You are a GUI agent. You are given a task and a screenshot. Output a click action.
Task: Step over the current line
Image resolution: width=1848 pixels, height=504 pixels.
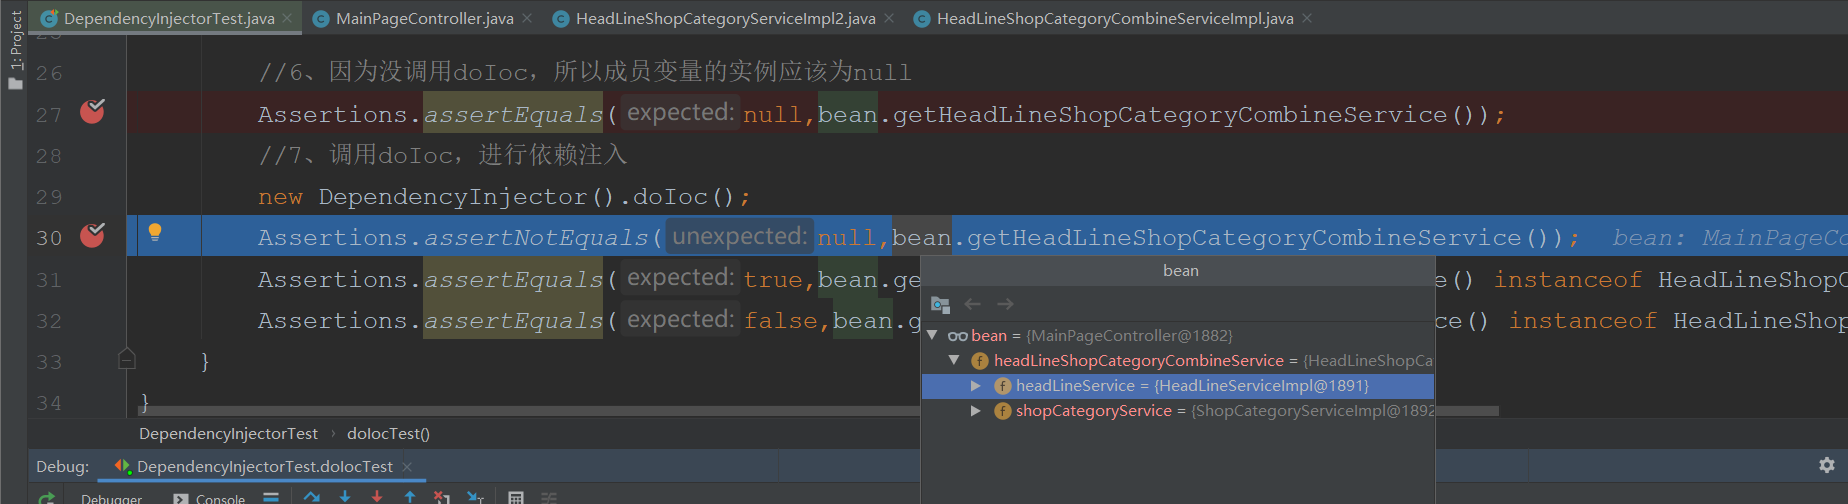point(312,497)
